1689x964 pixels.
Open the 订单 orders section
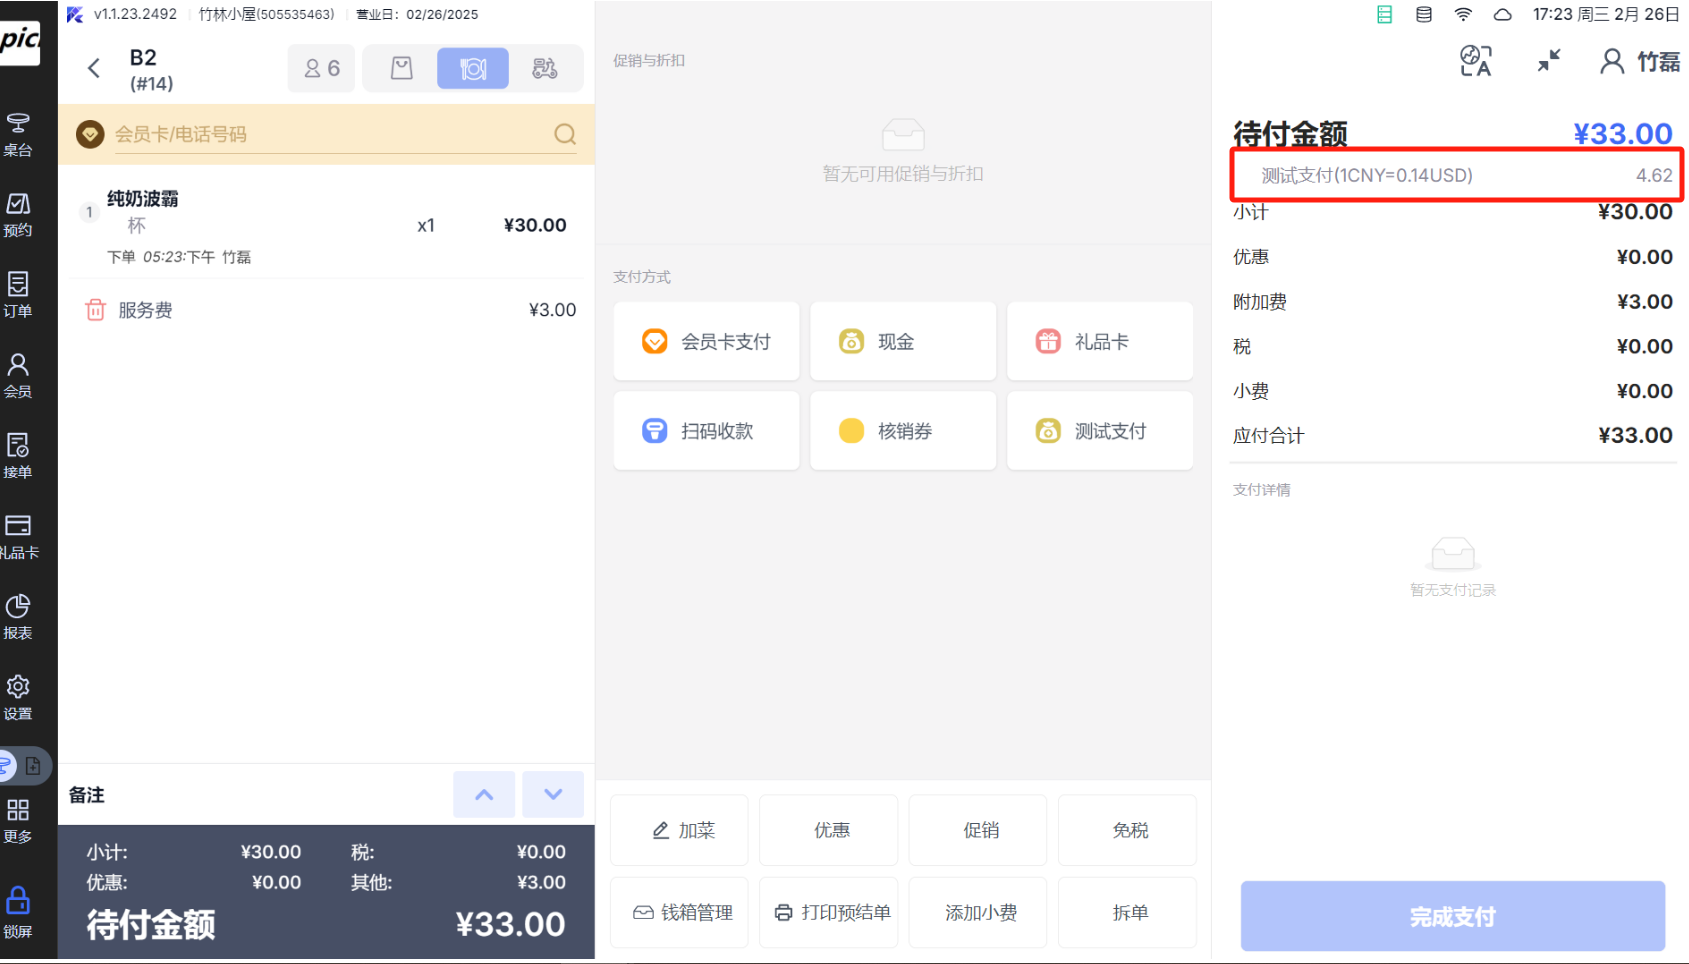pyautogui.click(x=18, y=295)
